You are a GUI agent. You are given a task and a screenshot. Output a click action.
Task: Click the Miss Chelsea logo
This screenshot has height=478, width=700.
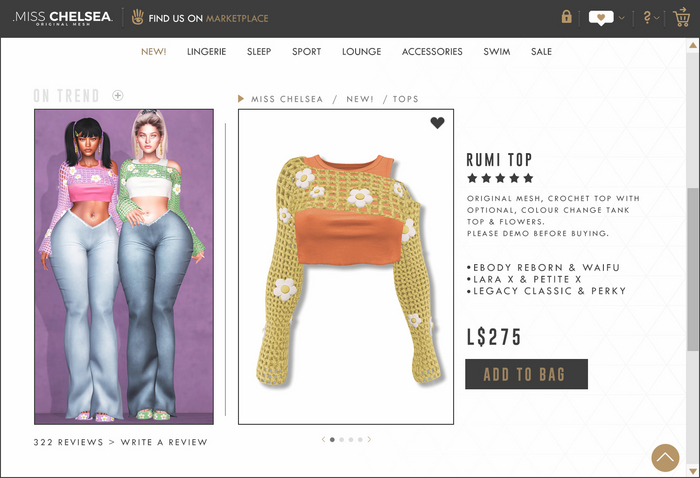coord(62,18)
